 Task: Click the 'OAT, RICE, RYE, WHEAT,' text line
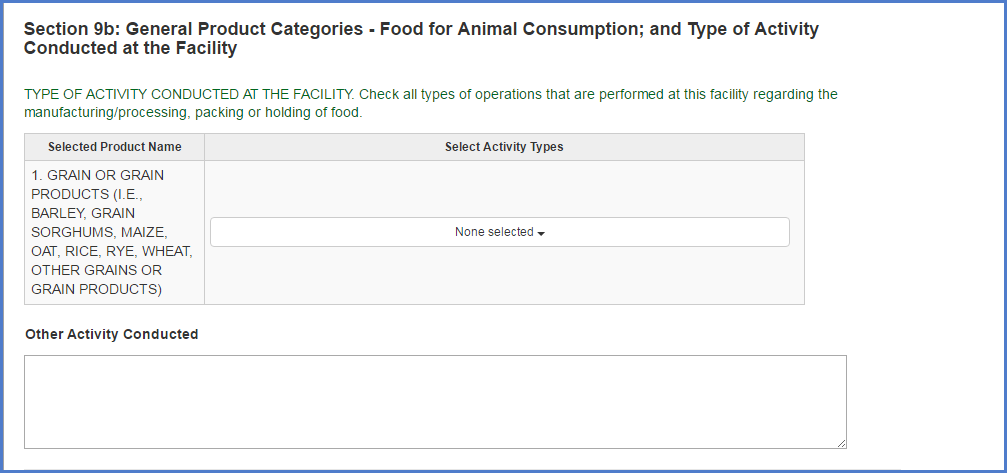(x=111, y=251)
